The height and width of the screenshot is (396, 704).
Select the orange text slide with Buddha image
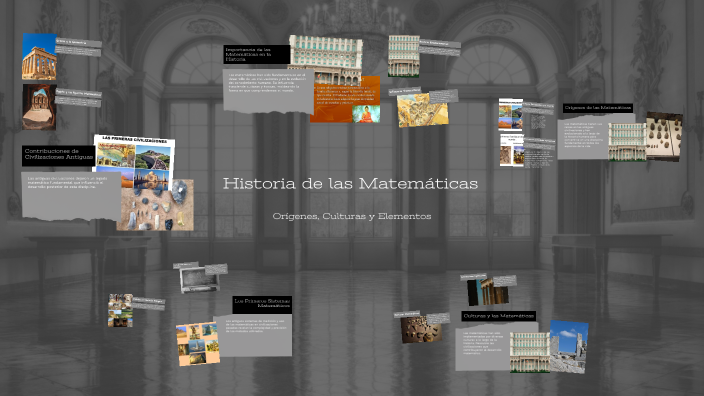point(345,99)
